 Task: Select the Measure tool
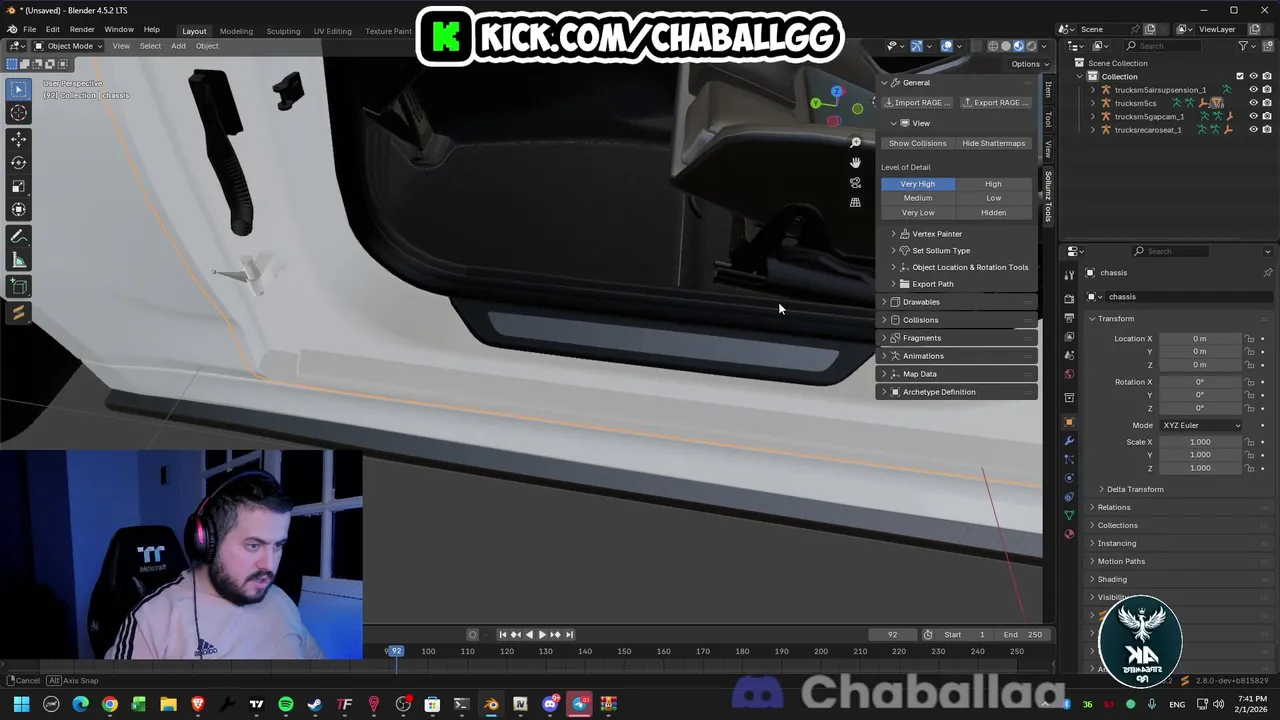pyautogui.click(x=19, y=261)
